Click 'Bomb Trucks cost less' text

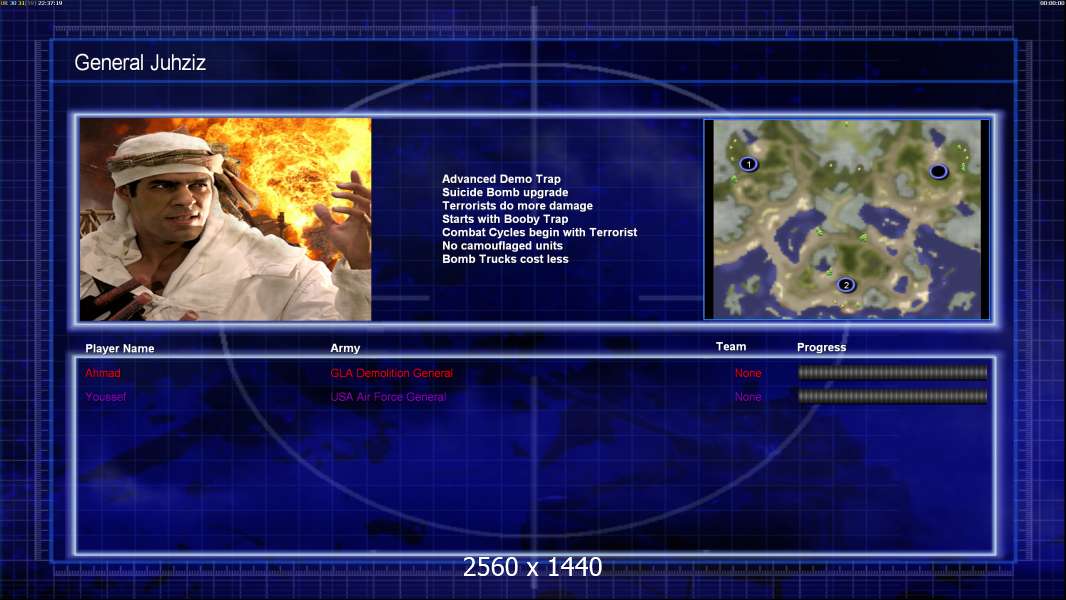coord(505,259)
